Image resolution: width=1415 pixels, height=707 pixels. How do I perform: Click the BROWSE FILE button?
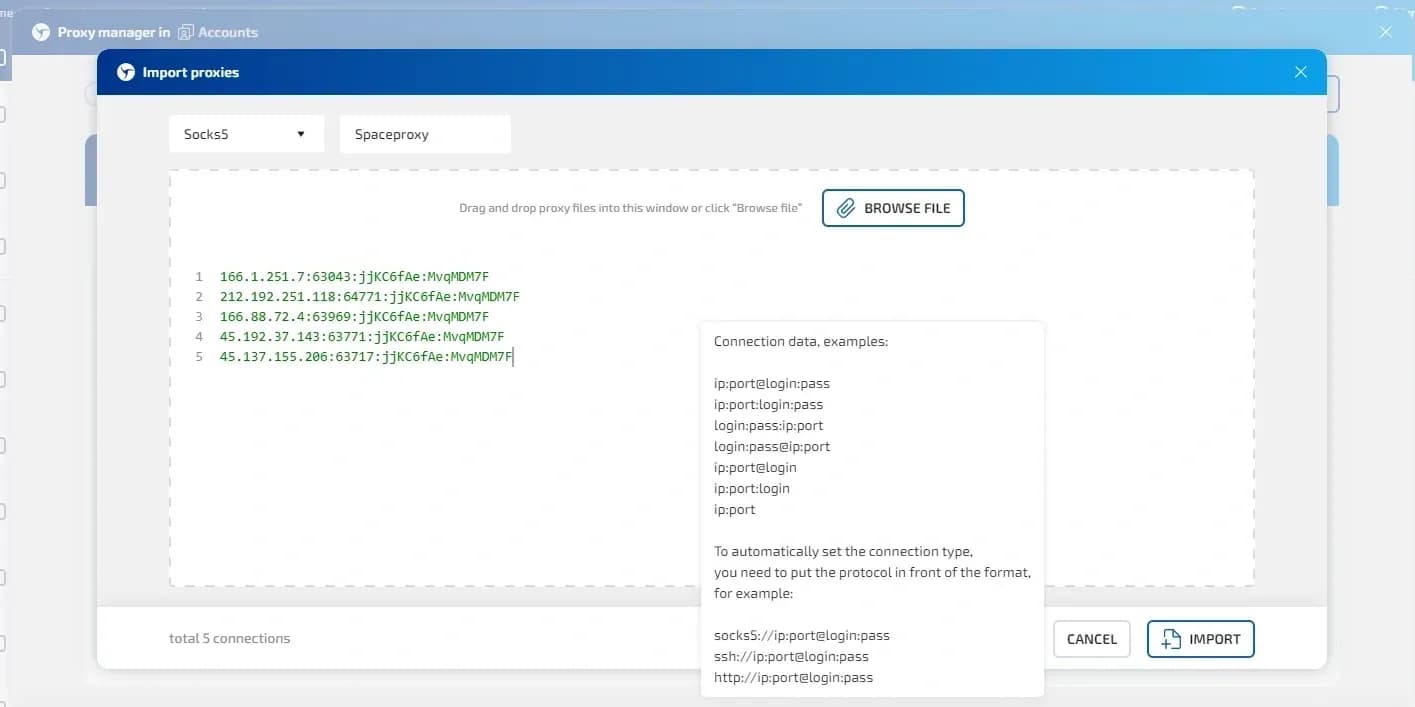click(892, 208)
